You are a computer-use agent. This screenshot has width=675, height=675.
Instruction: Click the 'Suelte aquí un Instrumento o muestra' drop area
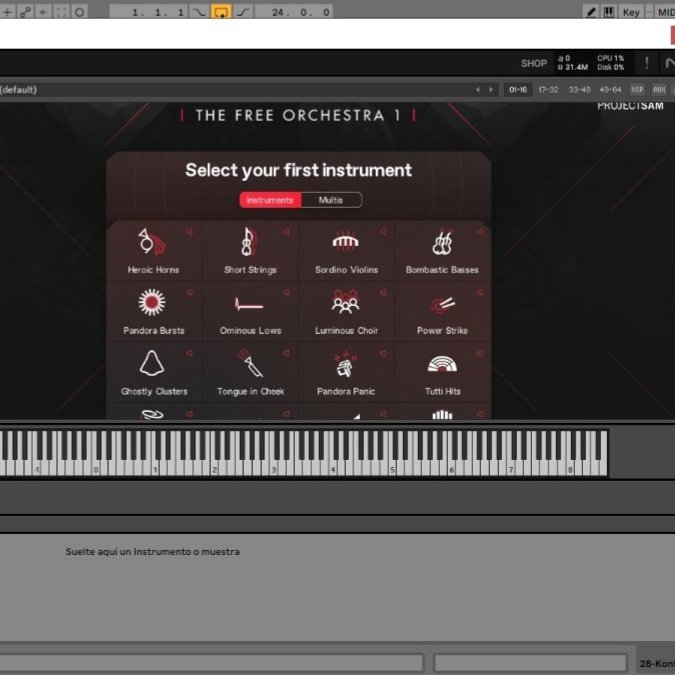tap(152, 551)
